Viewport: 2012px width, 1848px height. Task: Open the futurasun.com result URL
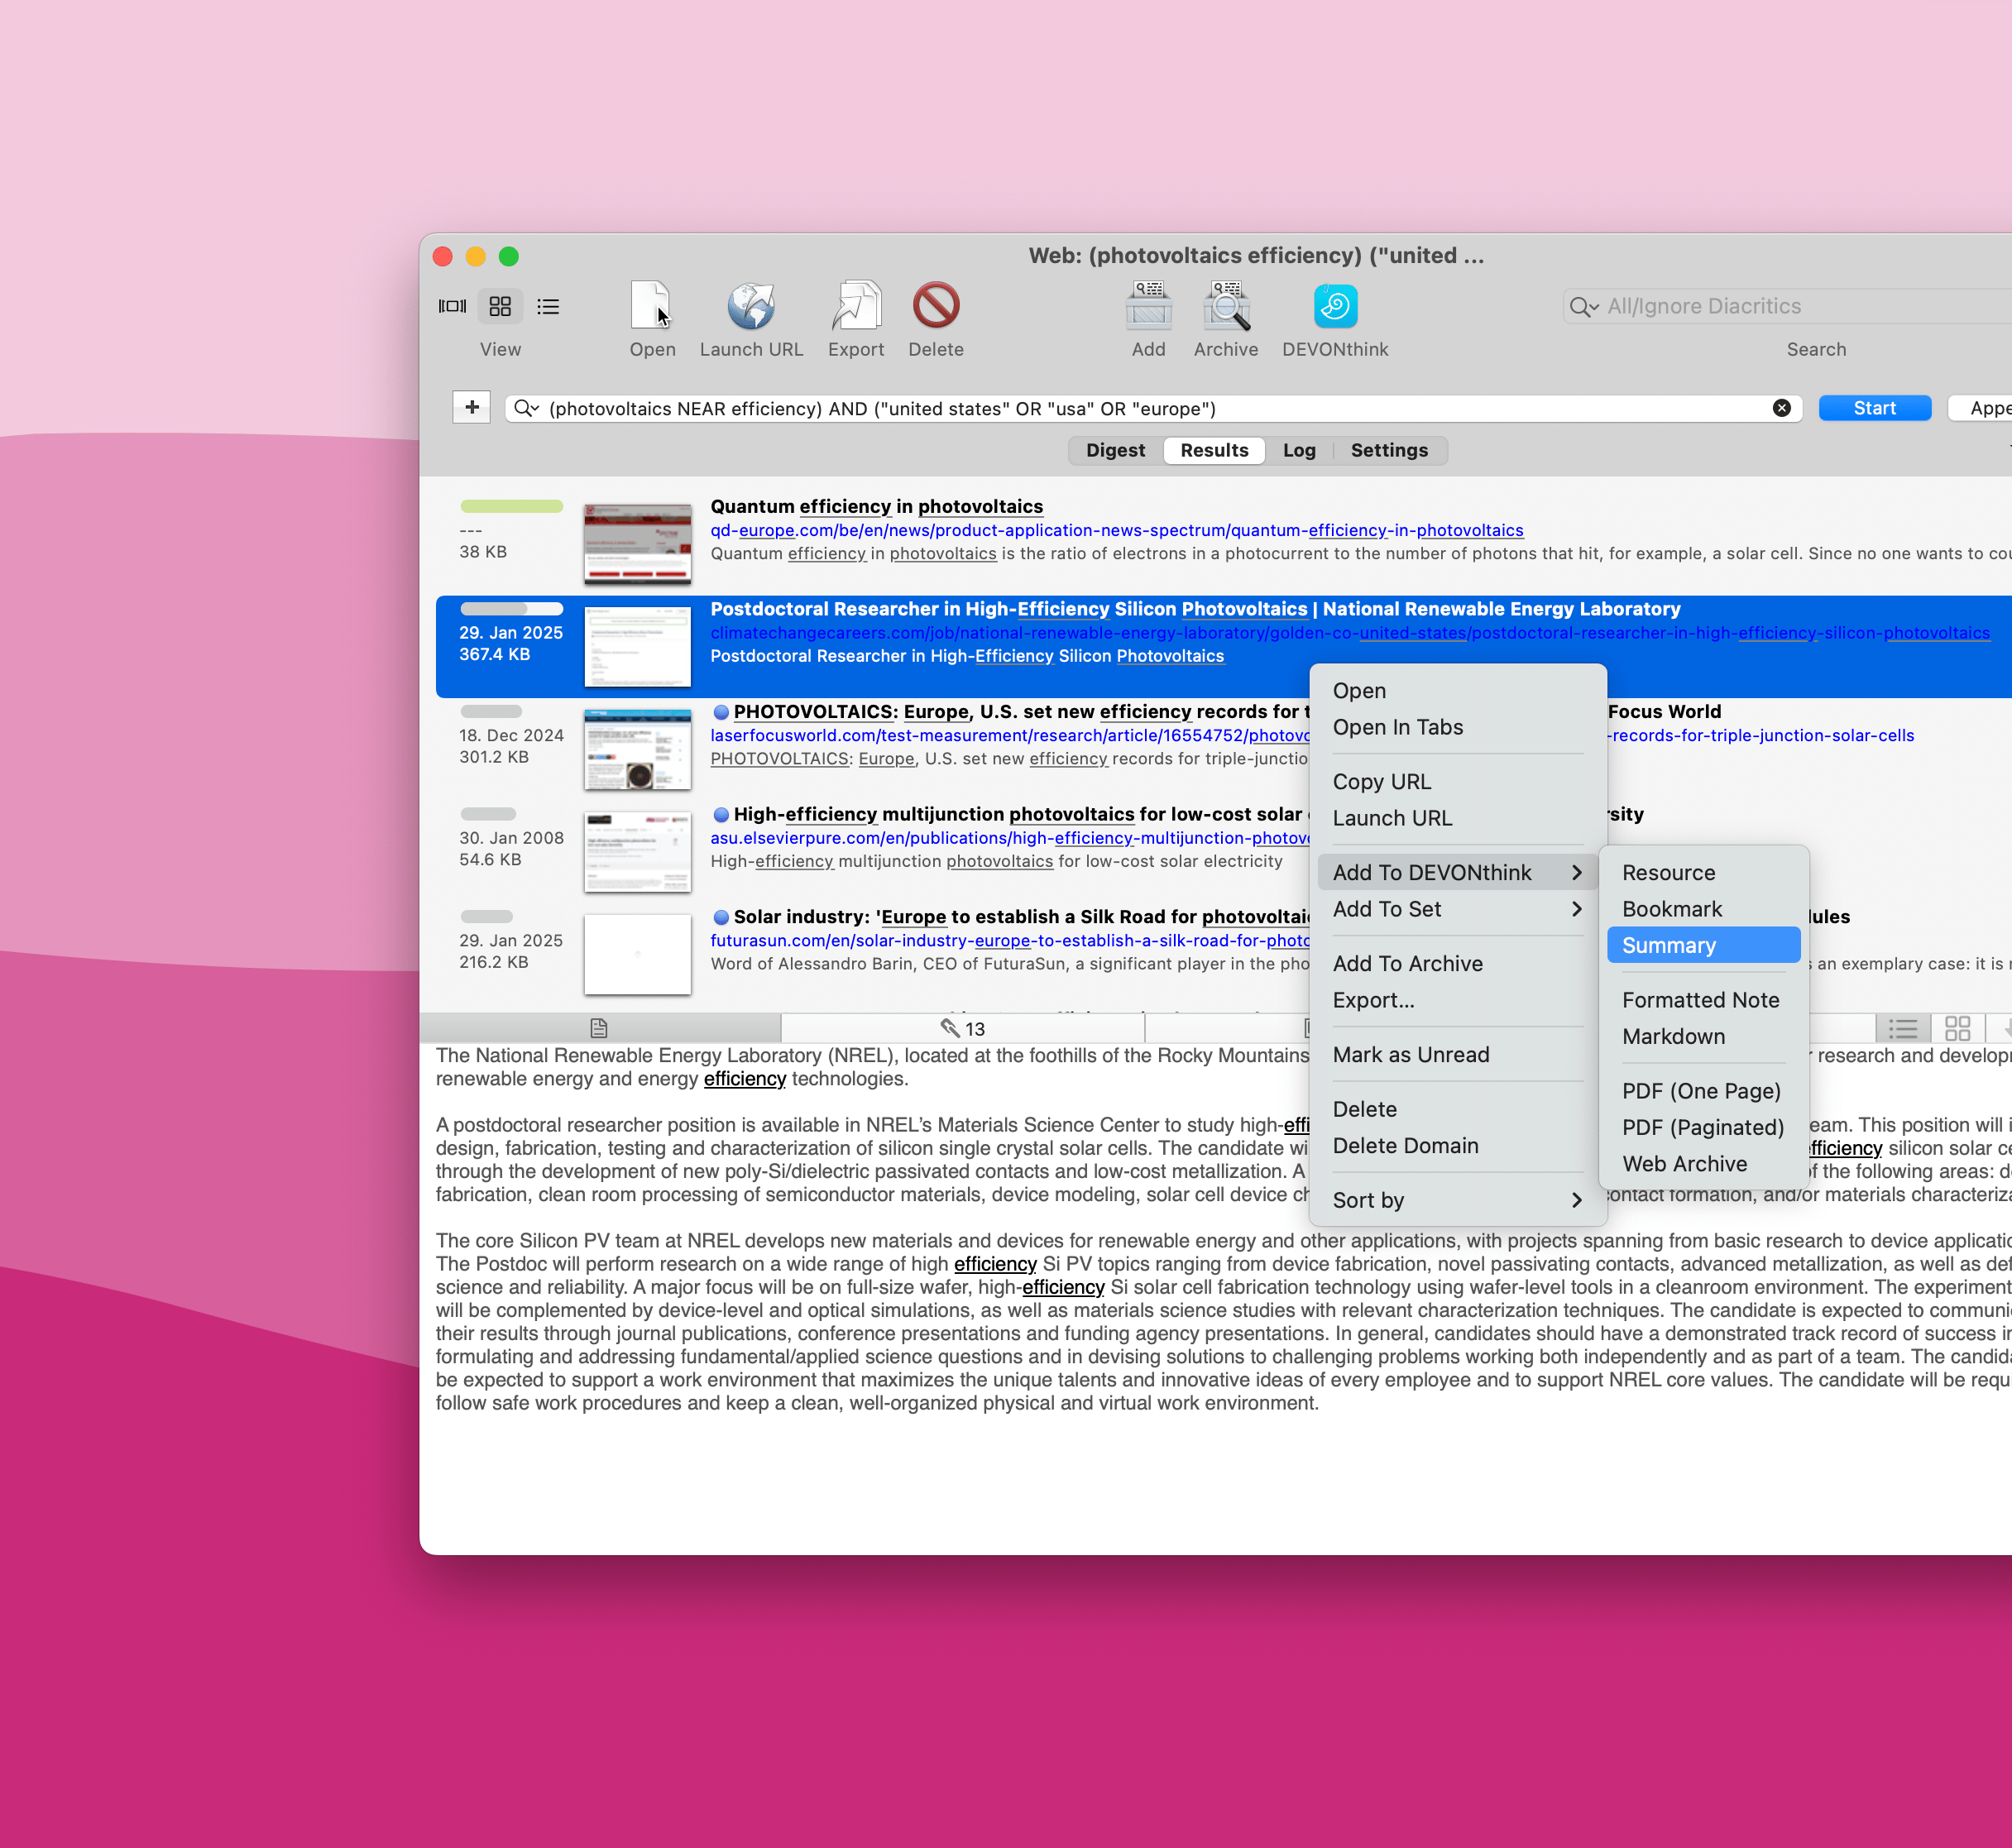point(1010,941)
